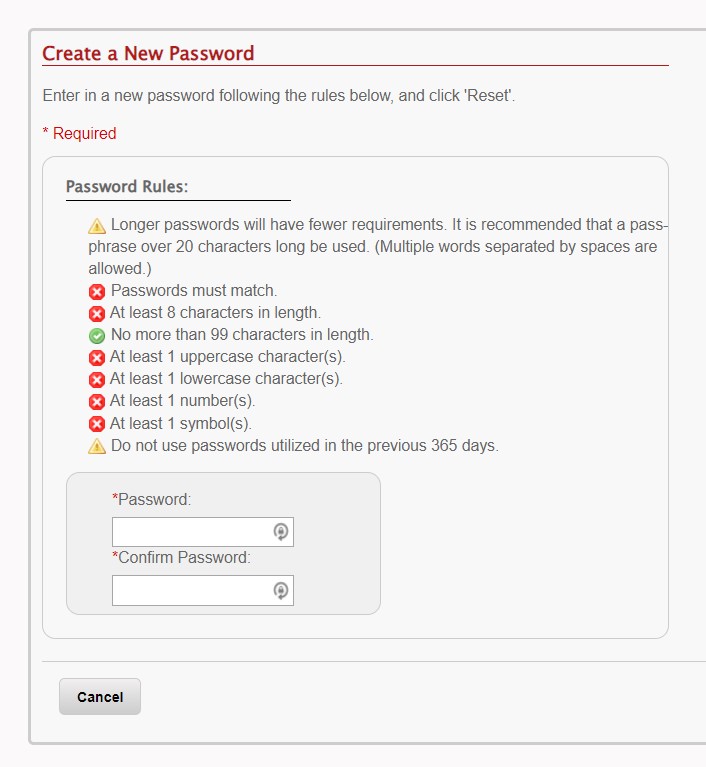
Task: Click the red X beside 'Passwords must match'
Action: point(97,291)
